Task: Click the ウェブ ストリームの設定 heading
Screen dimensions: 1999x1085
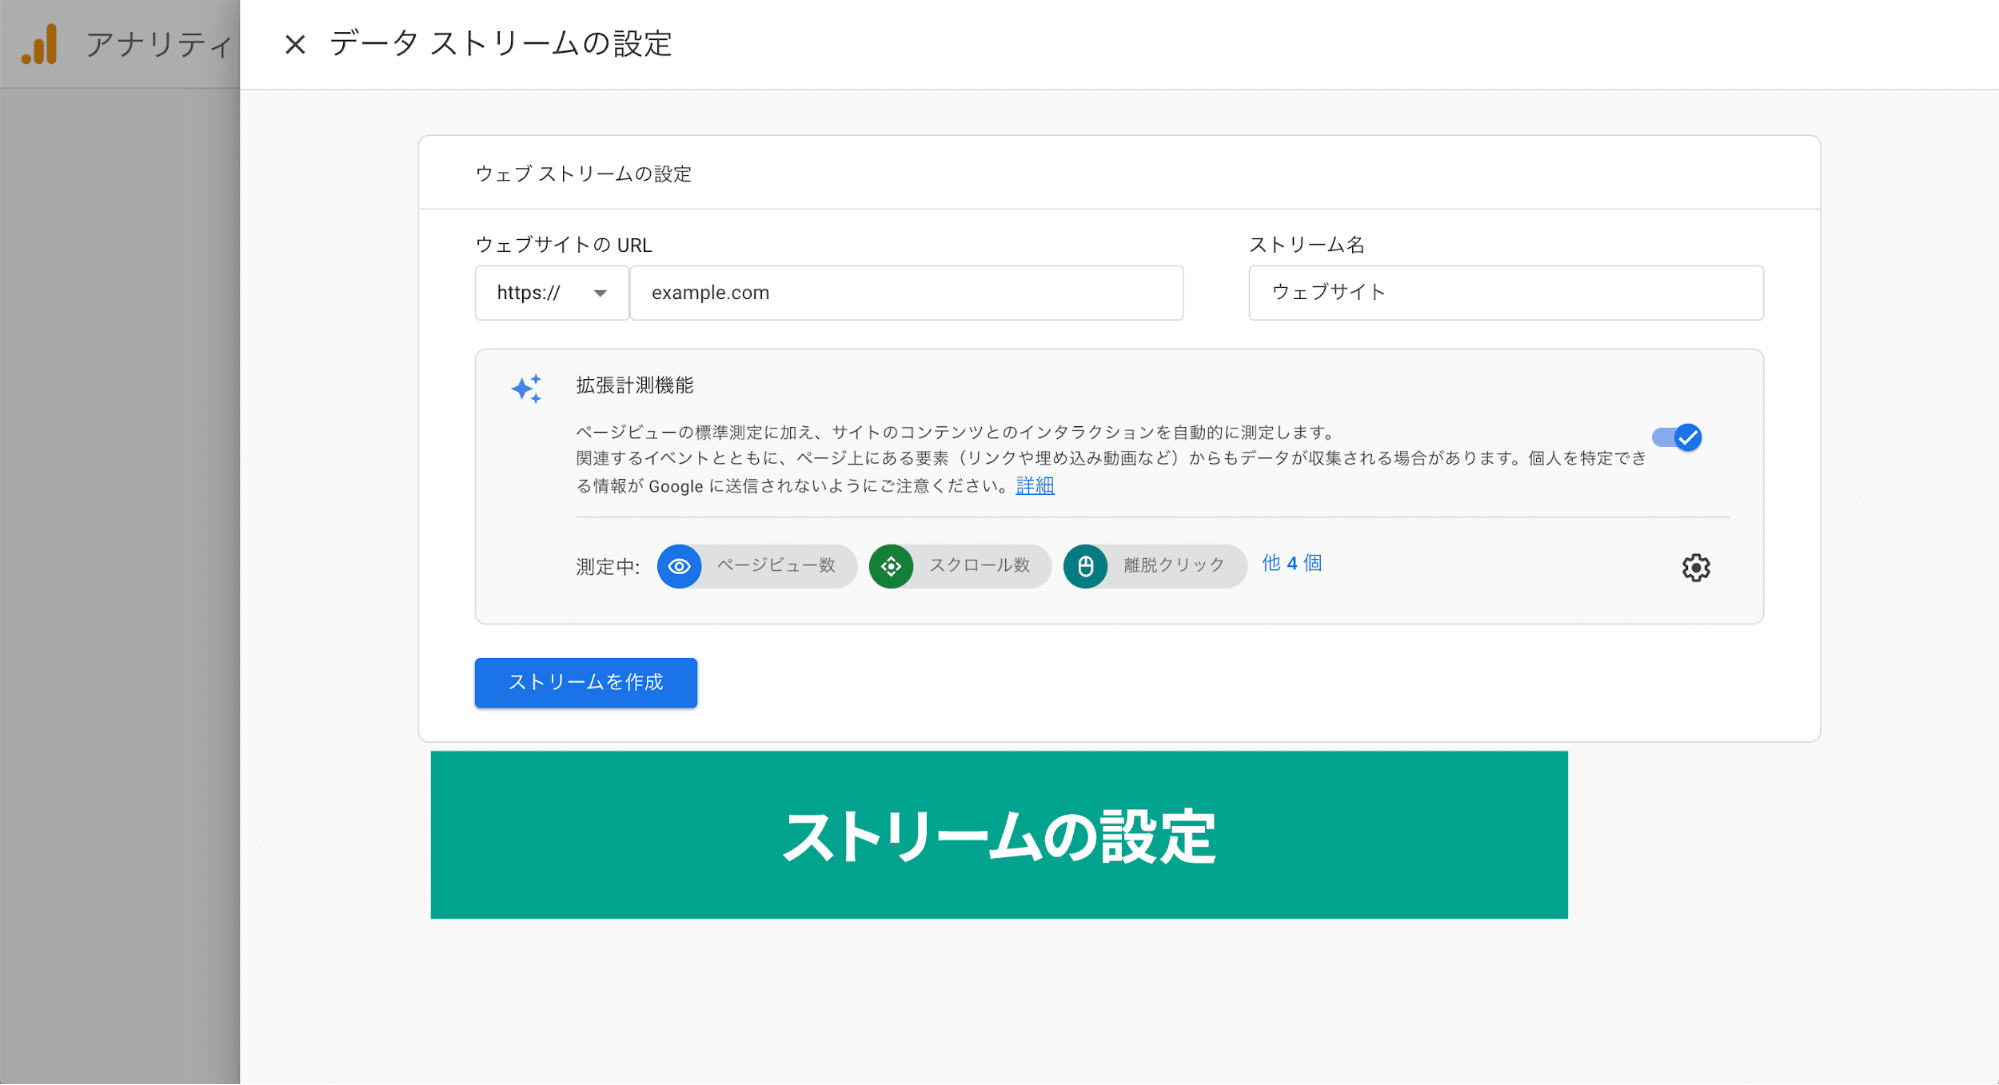Action: pyautogui.click(x=583, y=174)
